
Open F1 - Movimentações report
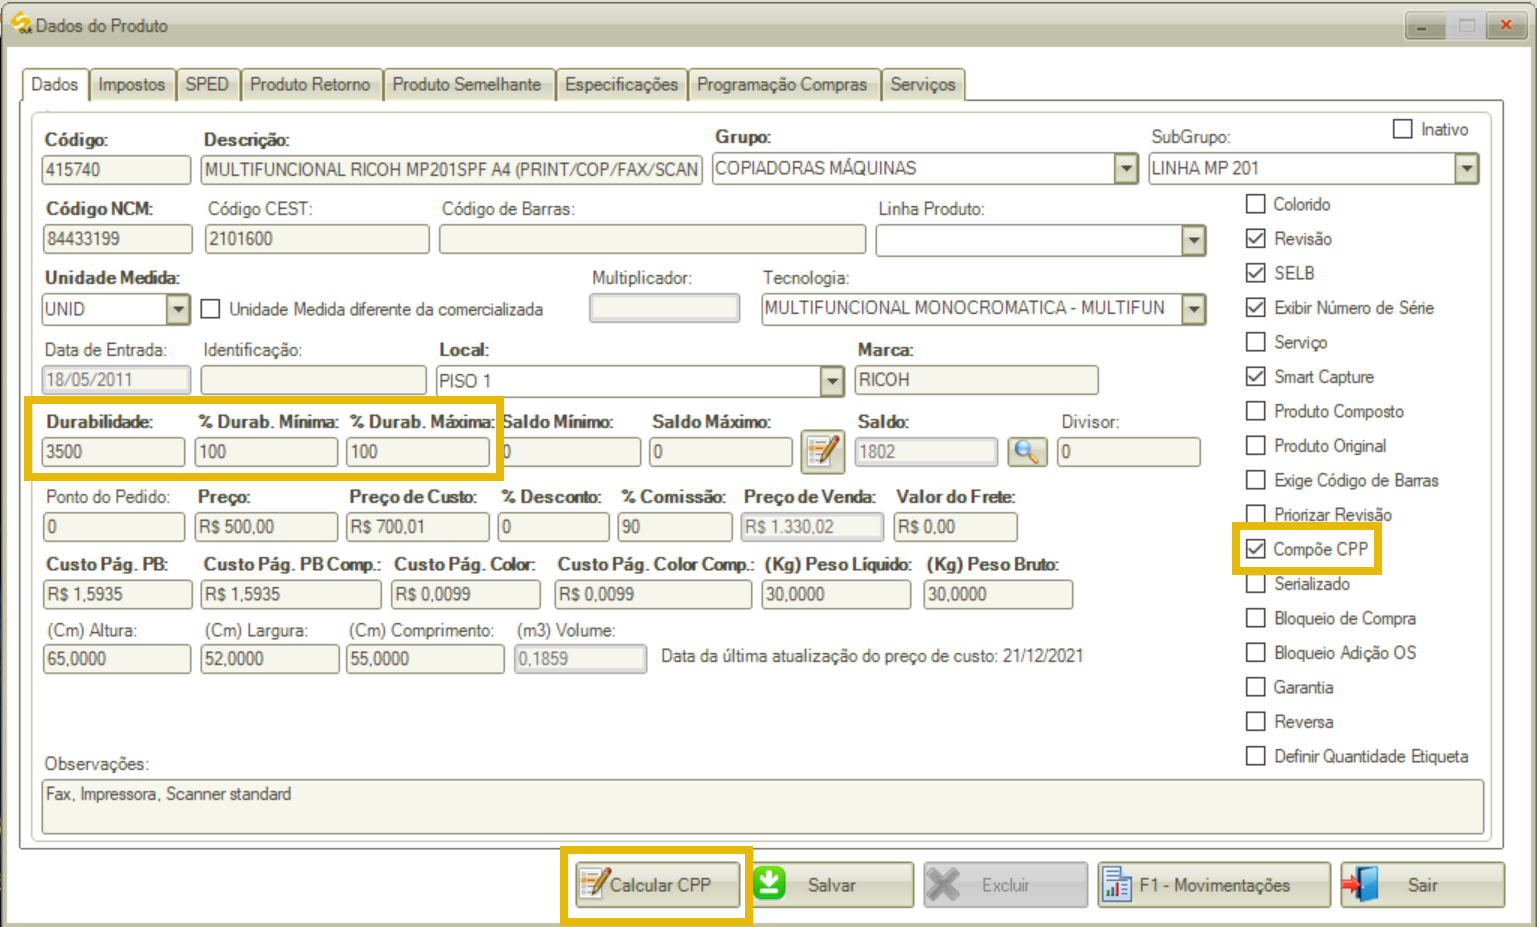point(1213,885)
